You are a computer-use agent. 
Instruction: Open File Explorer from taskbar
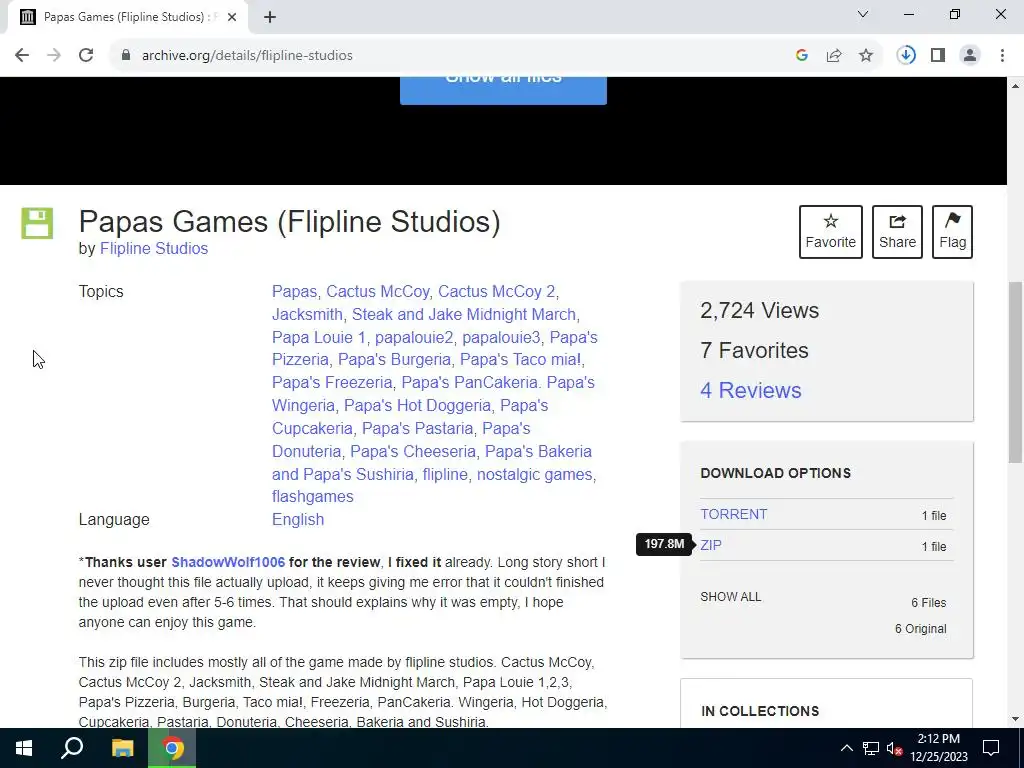click(x=122, y=748)
